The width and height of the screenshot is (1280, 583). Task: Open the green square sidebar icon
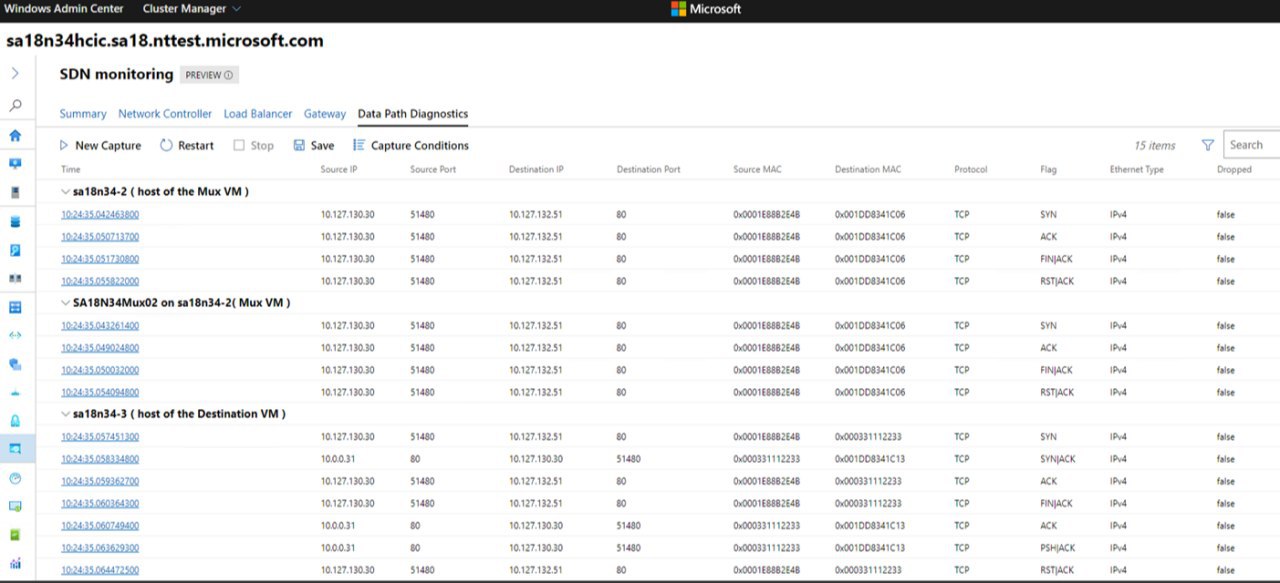coord(15,535)
